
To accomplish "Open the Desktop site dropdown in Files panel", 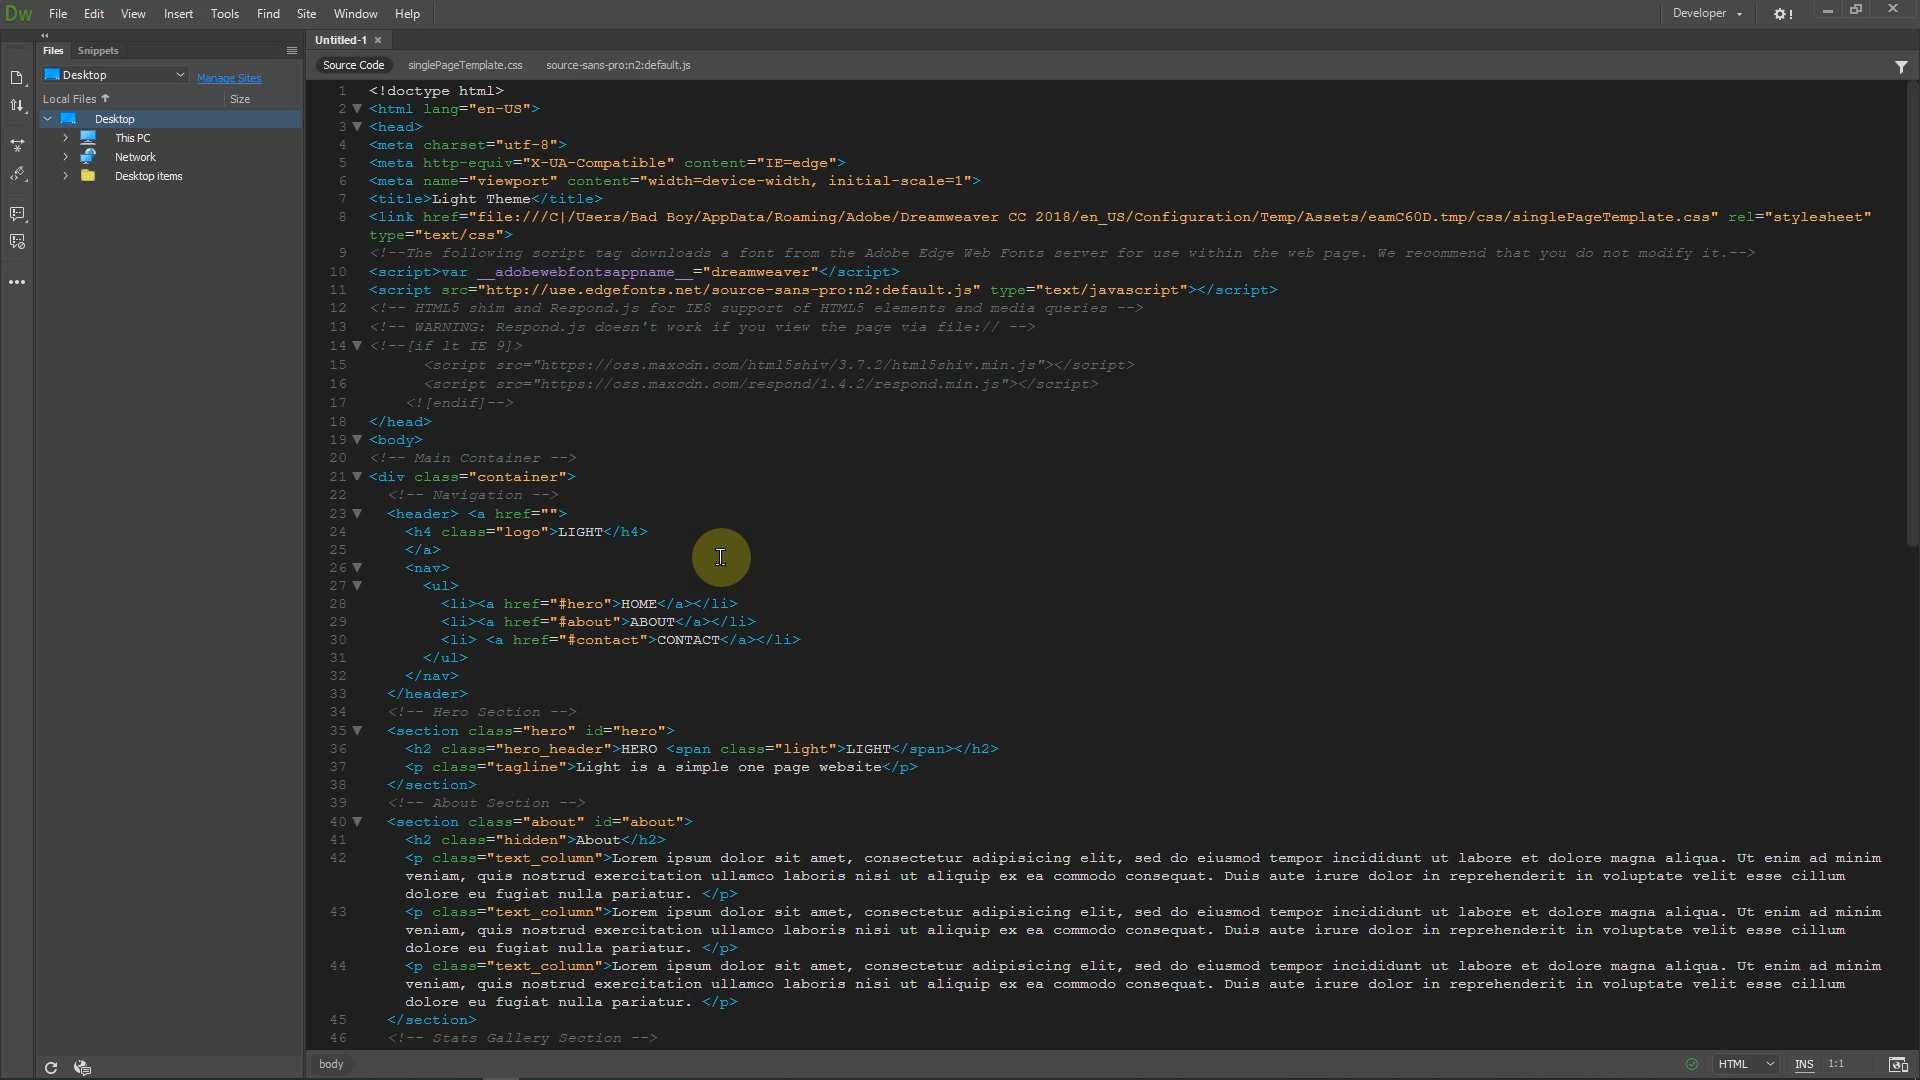I will (115, 75).
